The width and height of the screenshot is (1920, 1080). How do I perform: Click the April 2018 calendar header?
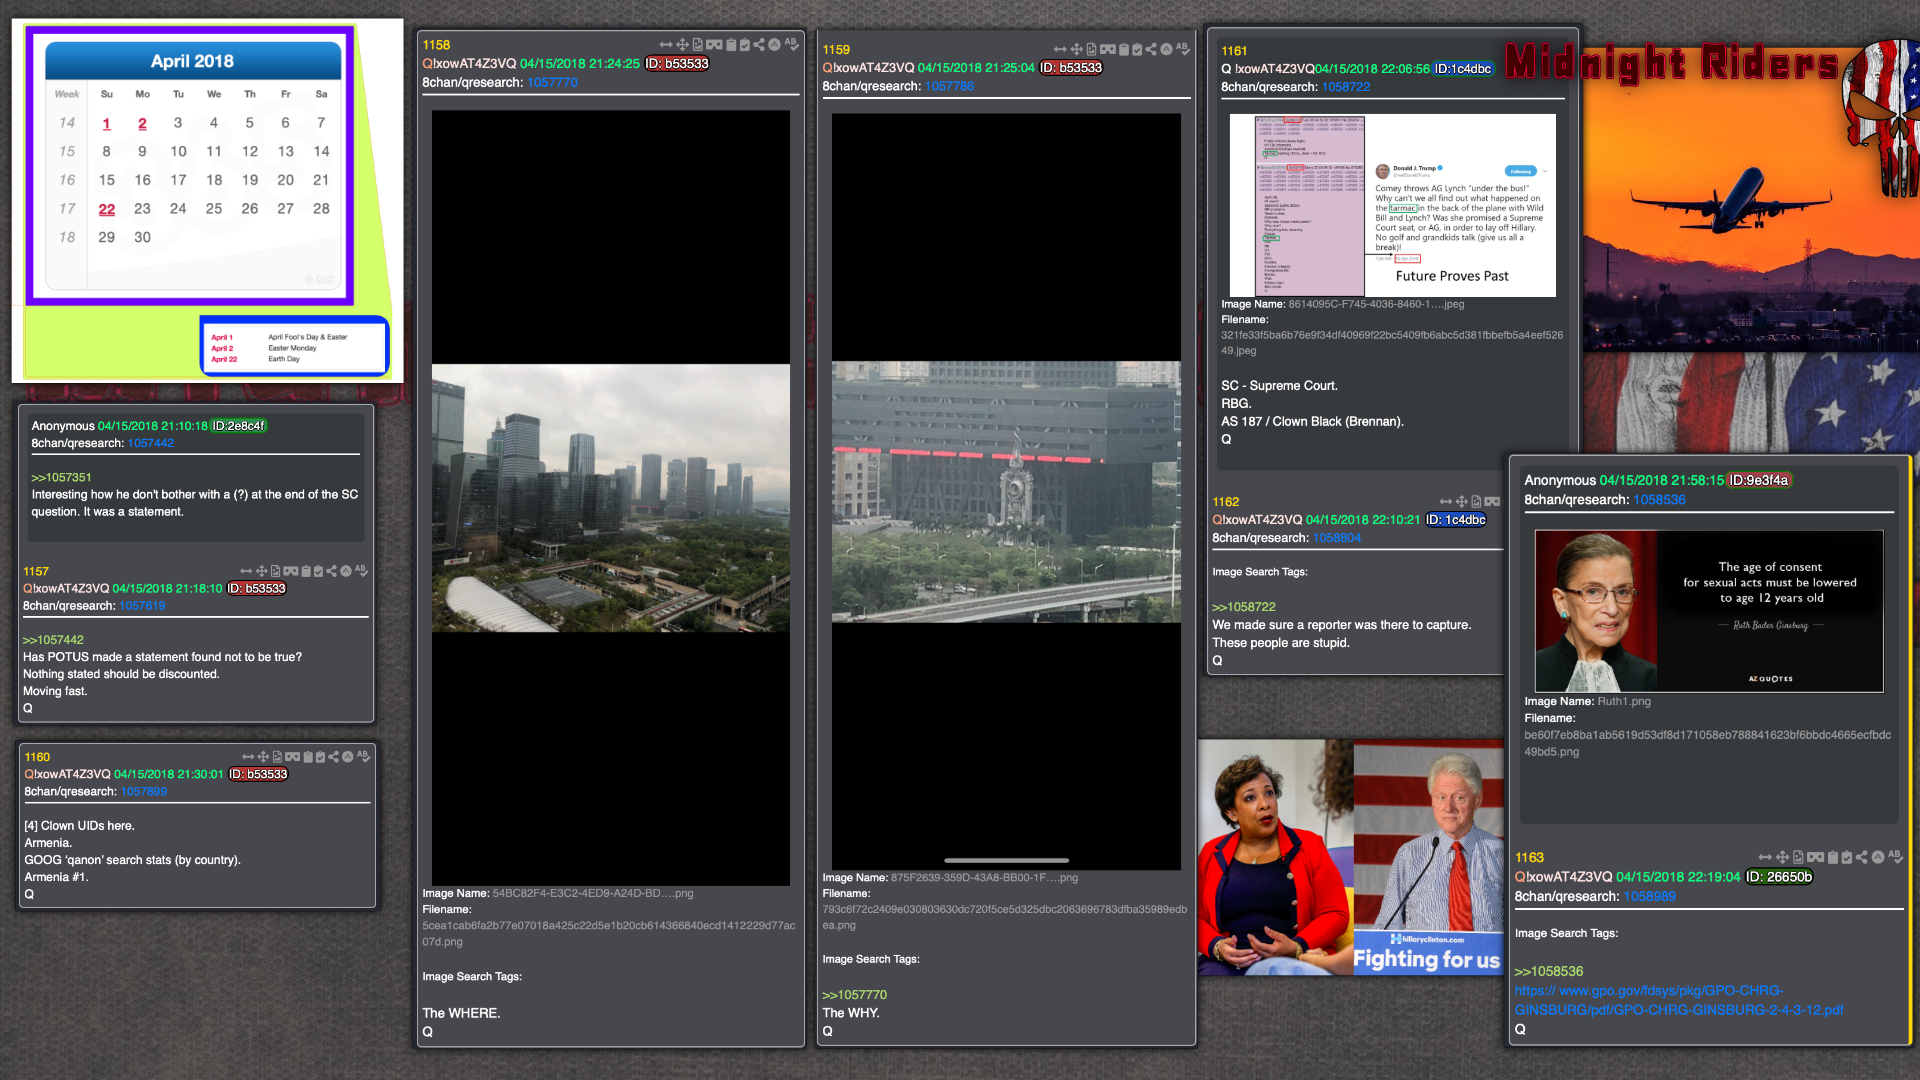(192, 61)
